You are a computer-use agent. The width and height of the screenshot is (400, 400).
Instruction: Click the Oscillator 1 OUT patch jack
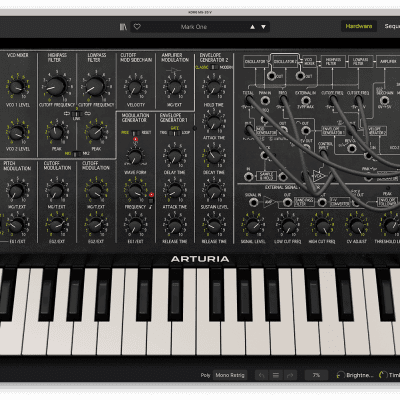(271, 76)
